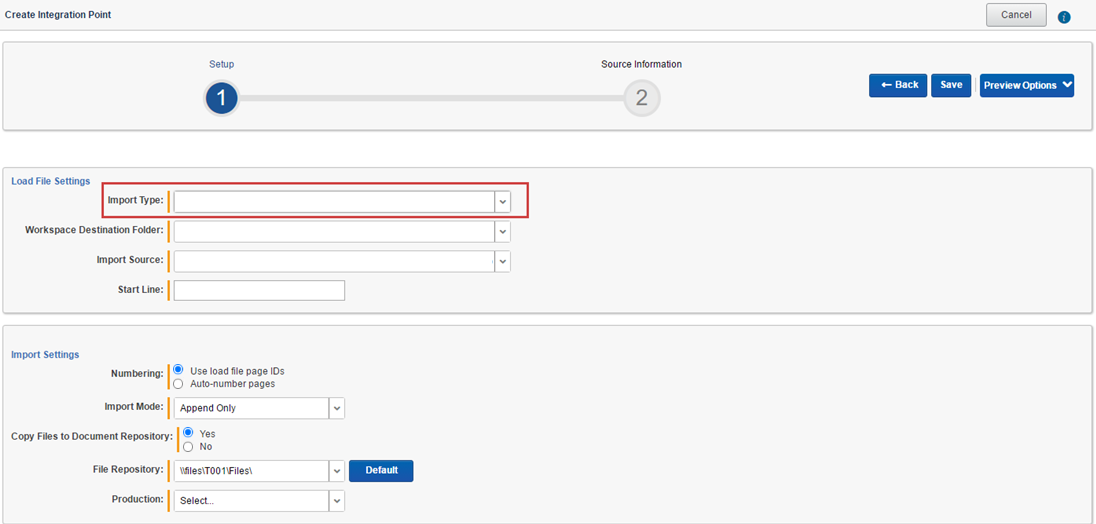The height and width of the screenshot is (524, 1096).
Task: Click the Import Mode label
Action: pos(134,406)
